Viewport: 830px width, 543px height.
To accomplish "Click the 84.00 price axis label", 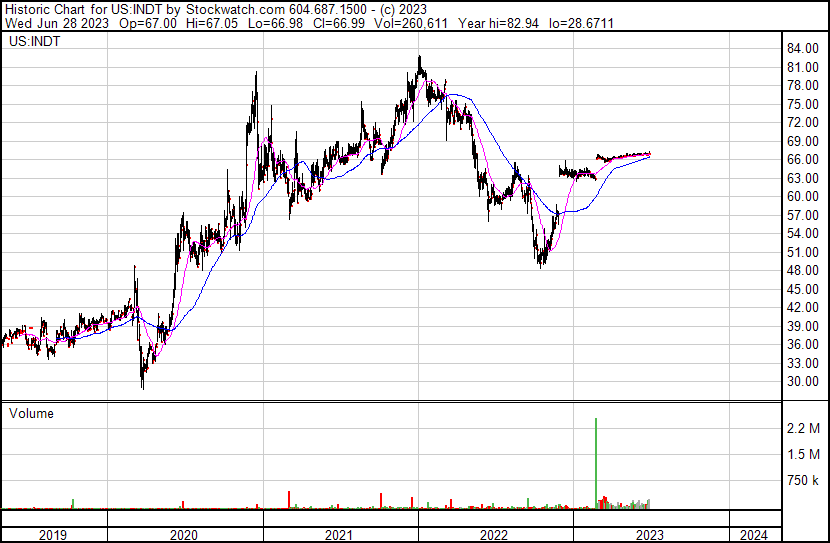I will tap(803, 49).
